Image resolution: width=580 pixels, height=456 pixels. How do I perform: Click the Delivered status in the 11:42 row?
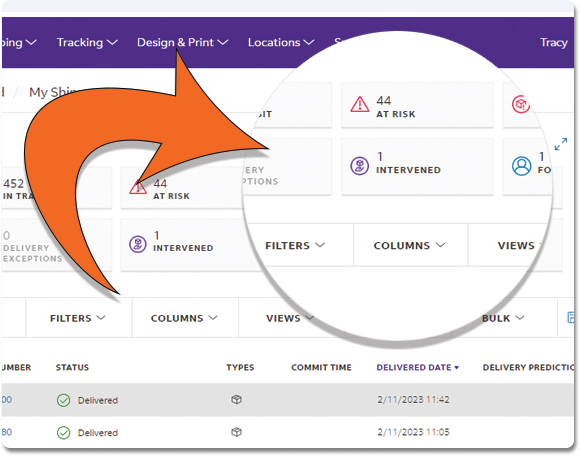98,400
